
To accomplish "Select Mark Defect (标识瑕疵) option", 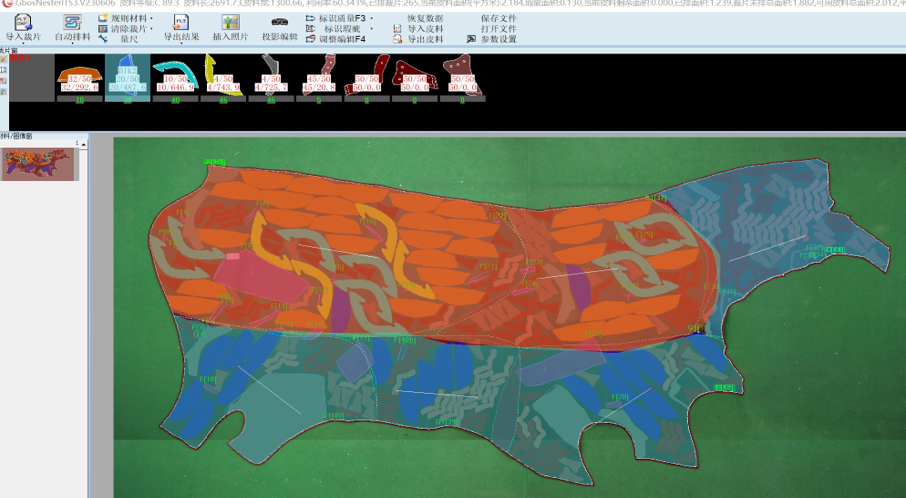I will coord(343,29).
